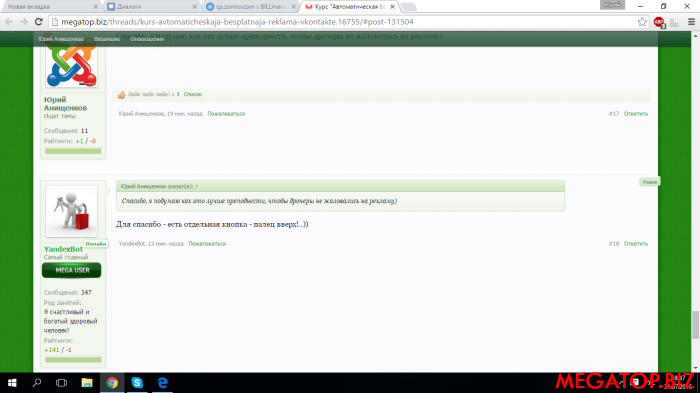
Task: Click YandexBot's avatar thumbnail
Action: (x=71, y=211)
